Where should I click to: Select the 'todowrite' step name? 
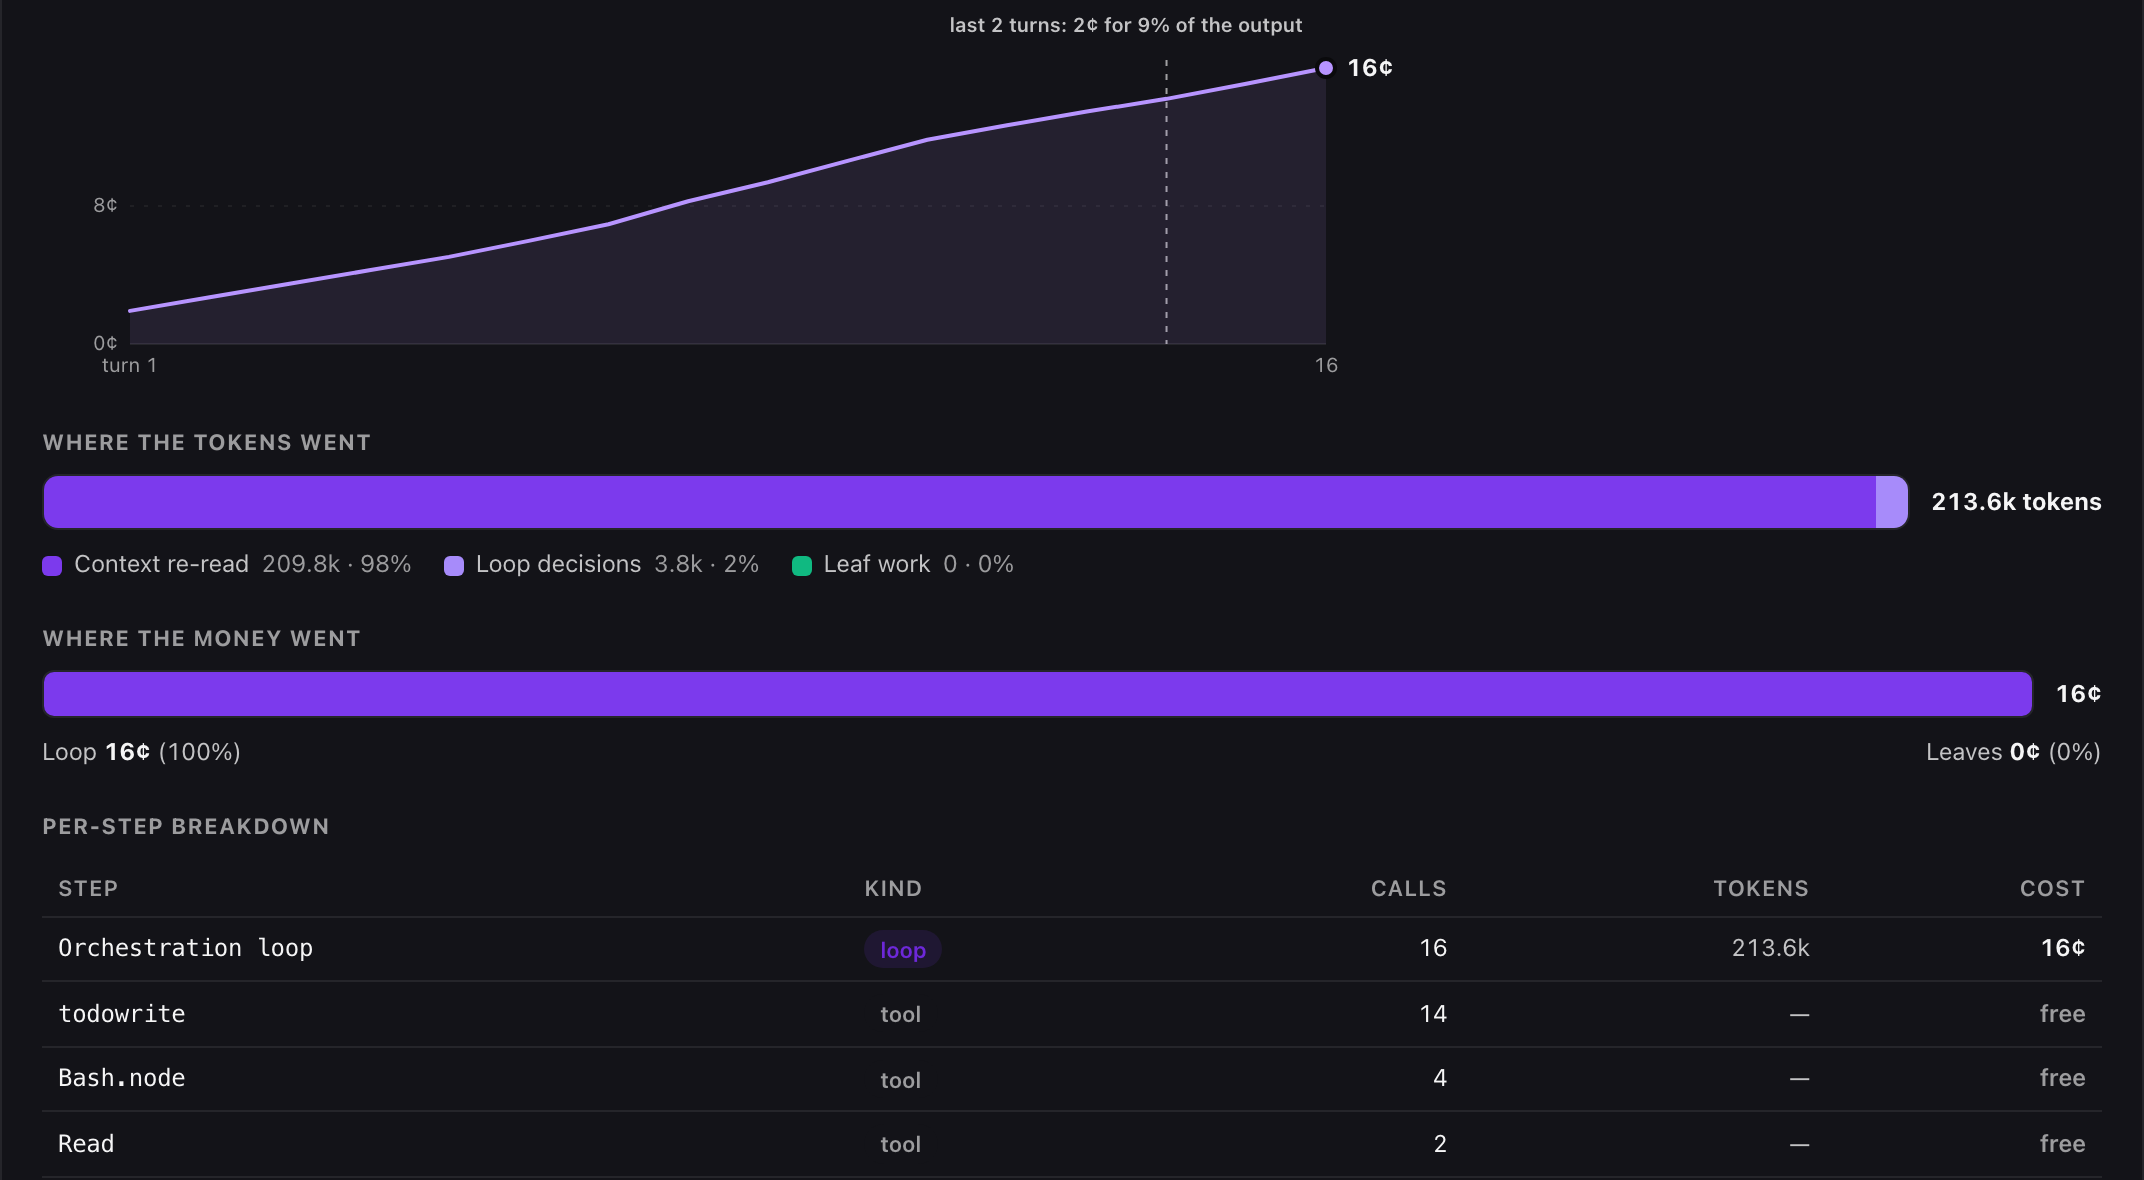click(x=122, y=1014)
